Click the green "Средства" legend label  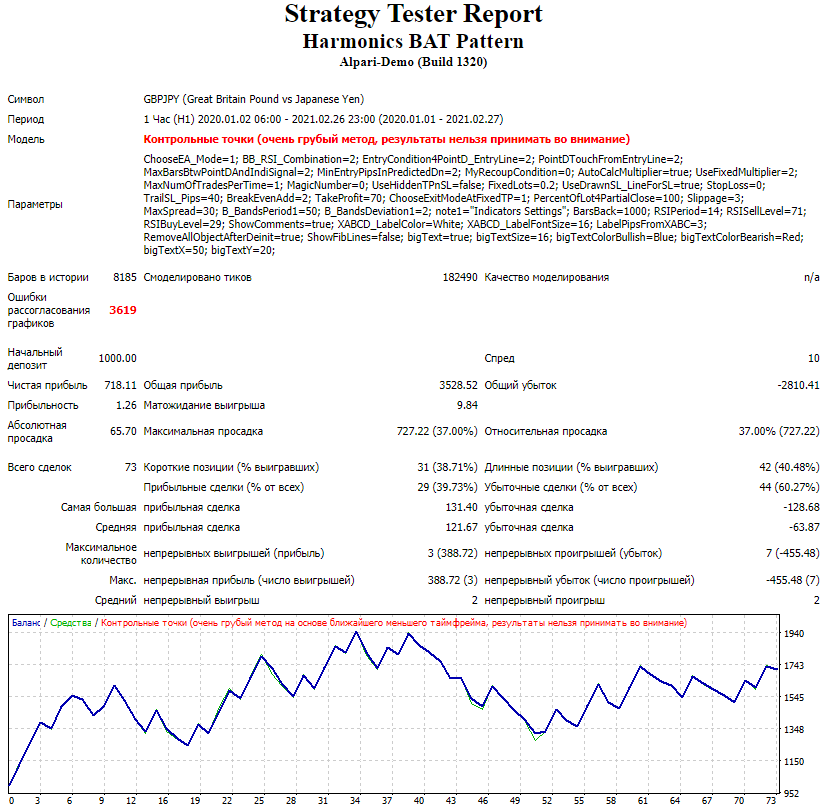click(71, 622)
